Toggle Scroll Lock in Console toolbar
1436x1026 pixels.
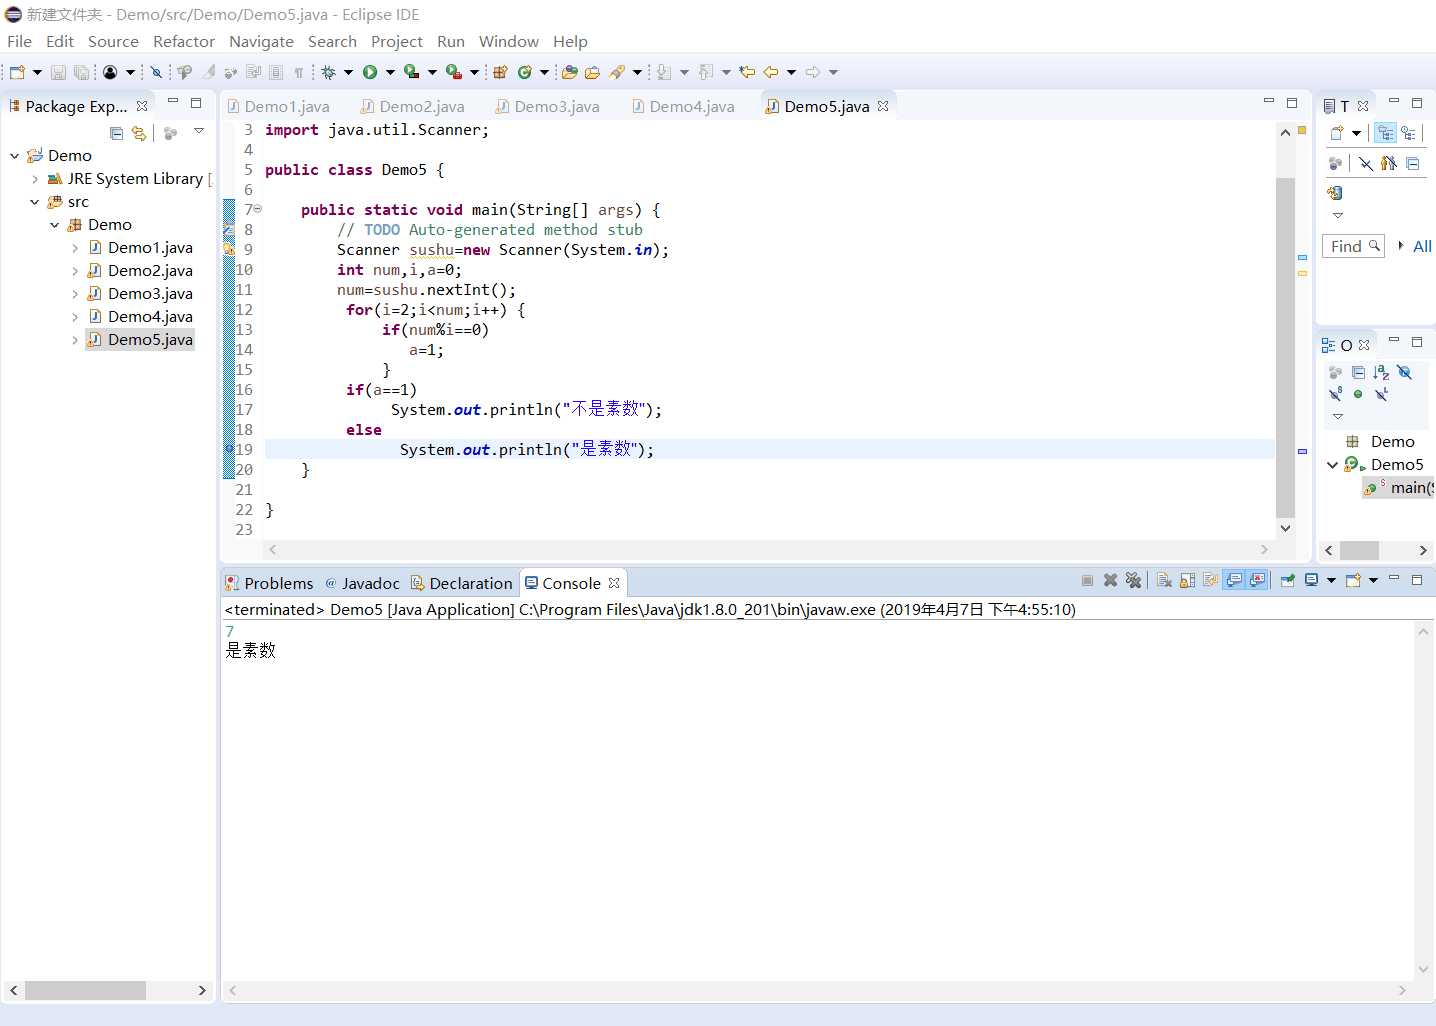tap(1187, 580)
